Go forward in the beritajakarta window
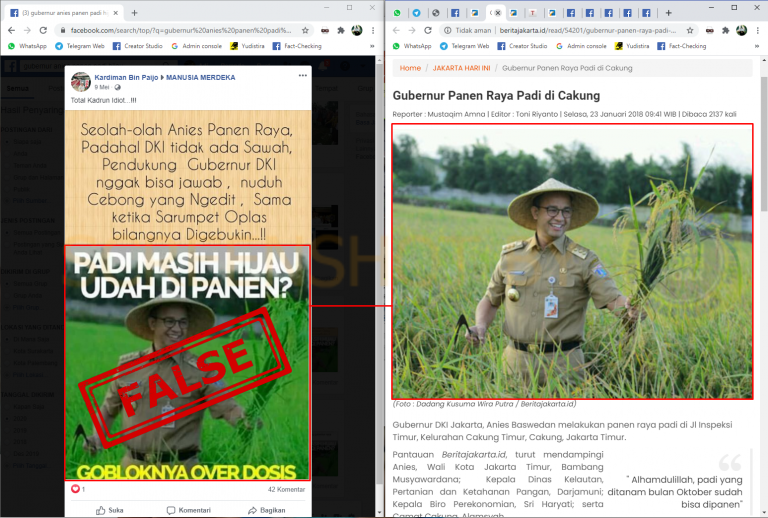Screen dimensions: 768x518 point(412,30)
